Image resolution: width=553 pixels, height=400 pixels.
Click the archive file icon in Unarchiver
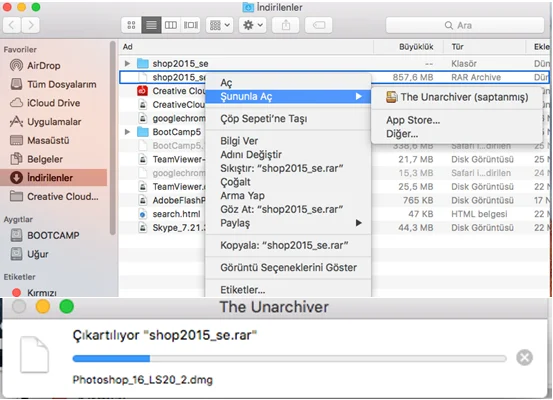[34, 354]
